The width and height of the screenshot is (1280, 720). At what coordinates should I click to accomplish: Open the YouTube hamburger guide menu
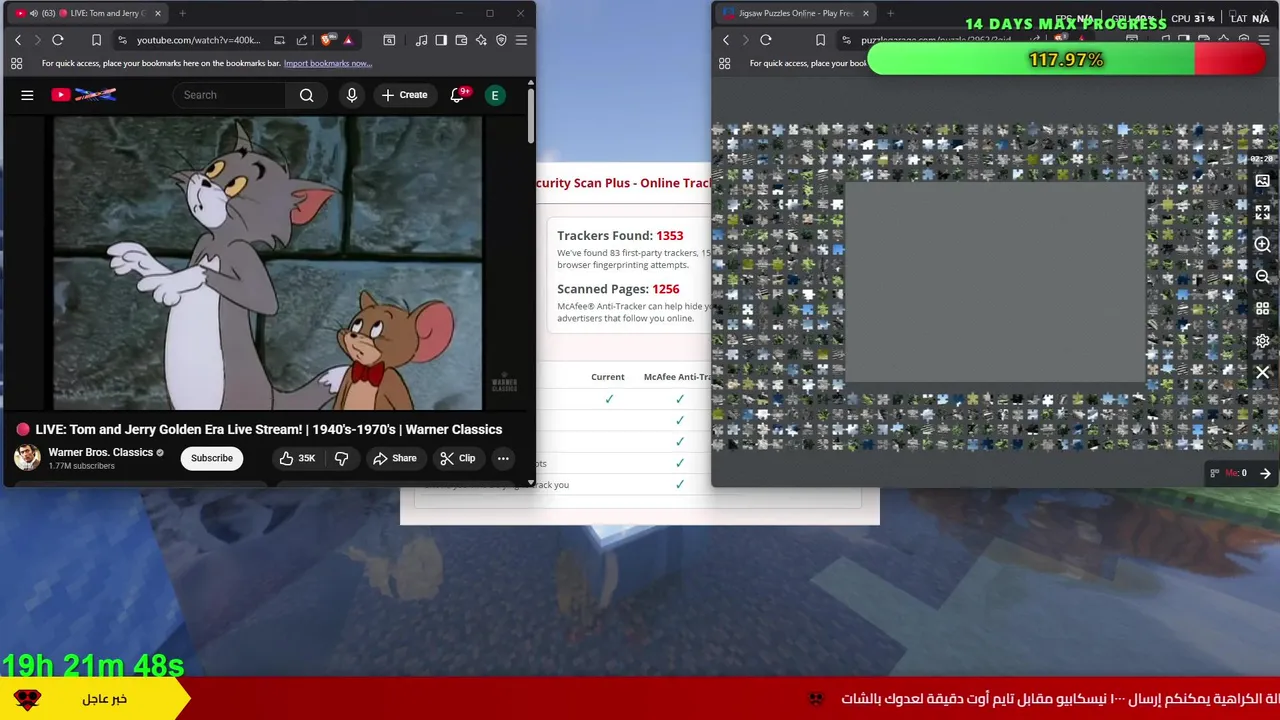[x=27, y=95]
